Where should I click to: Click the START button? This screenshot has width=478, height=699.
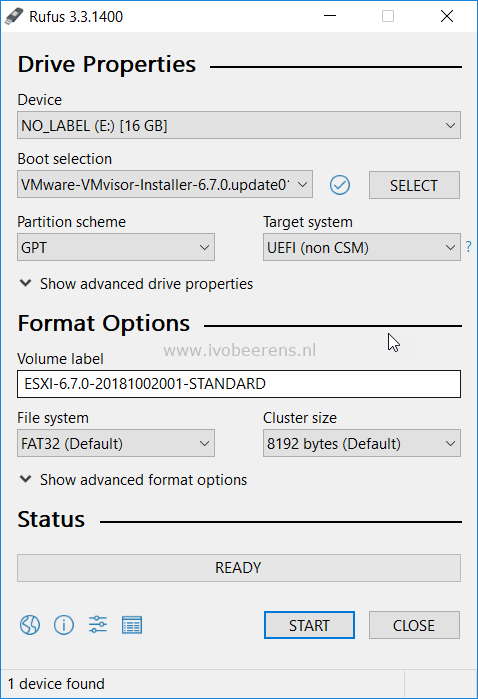click(309, 625)
